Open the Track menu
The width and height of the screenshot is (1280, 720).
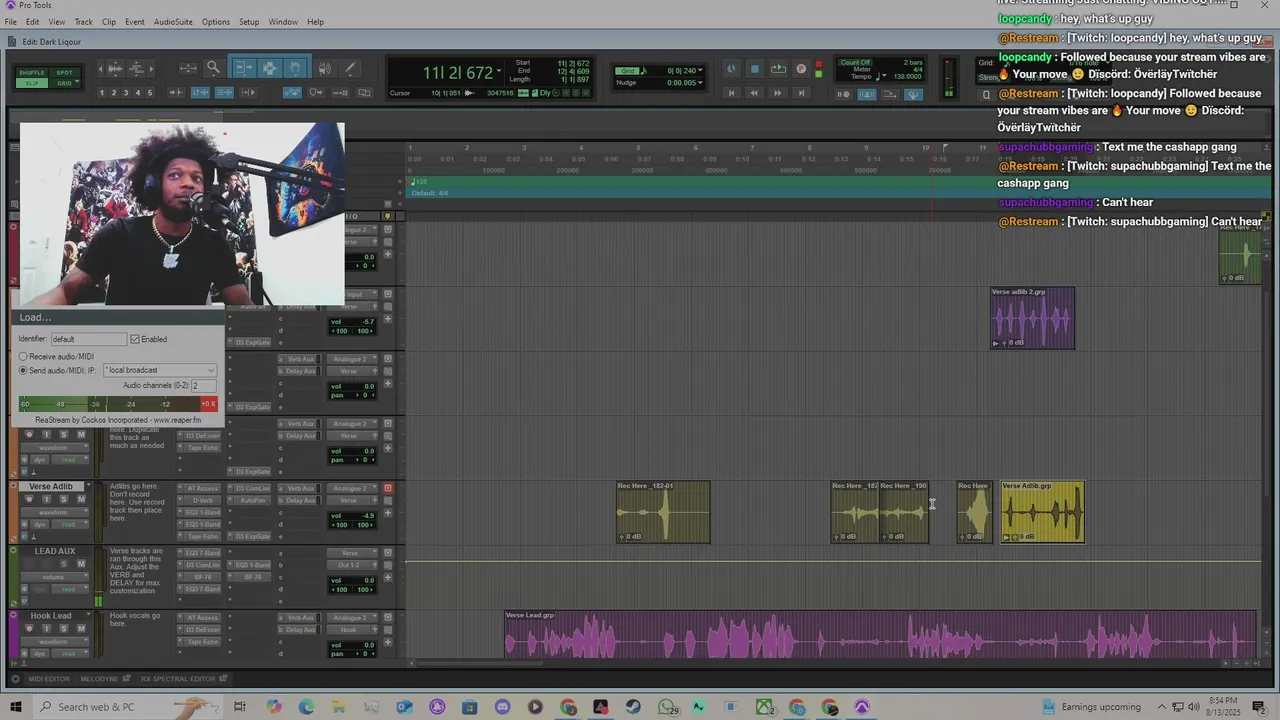(83, 21)
